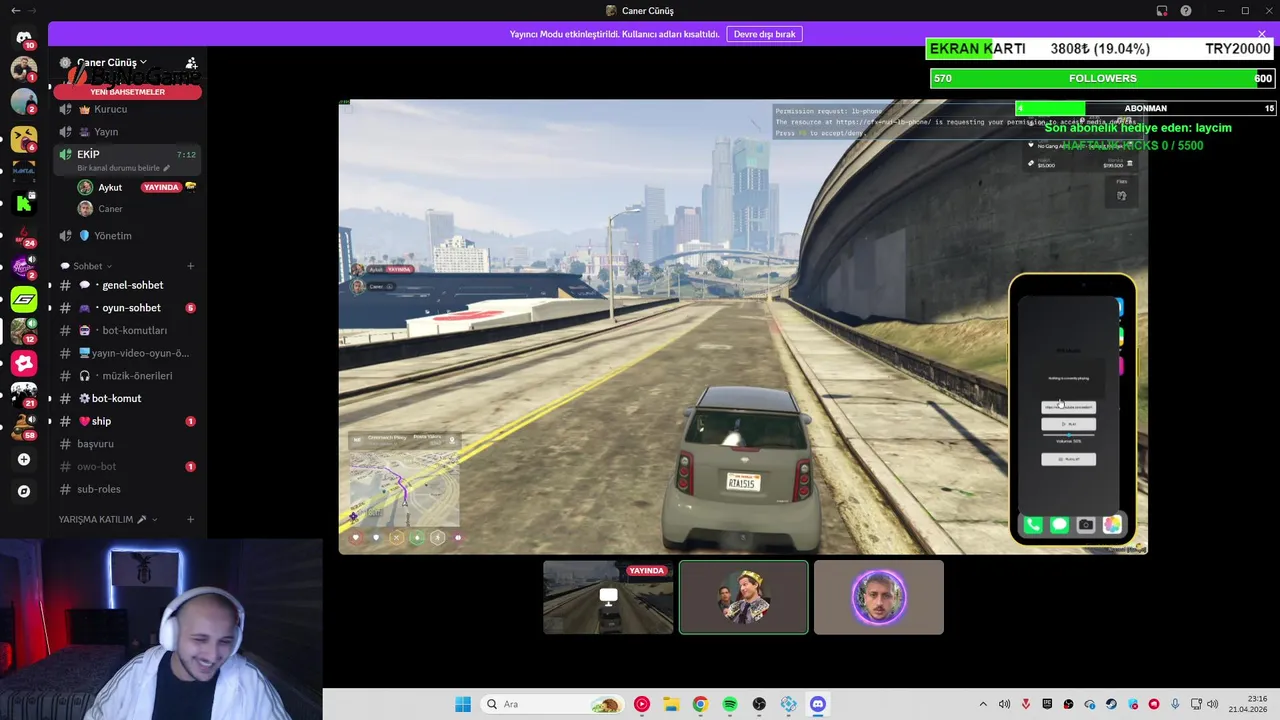Expand the Yarışma Katılım category
This screenshot has width=1280, height=720.
coord(108,520)
